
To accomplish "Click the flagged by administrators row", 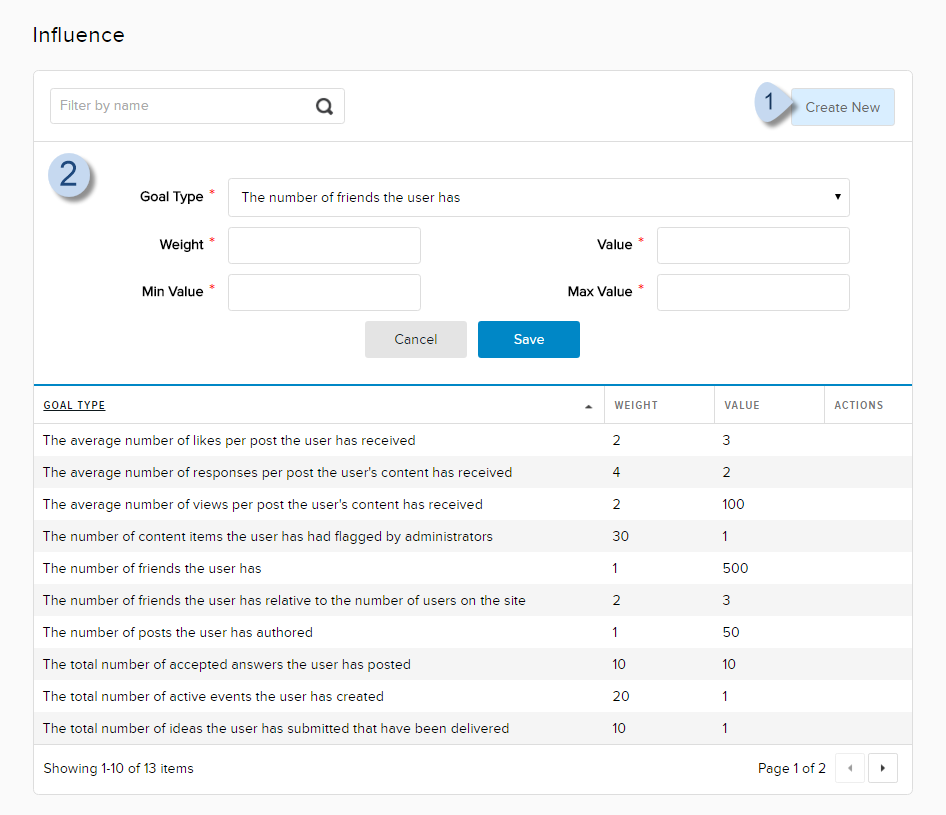I will pyautogui.click(x=268, y=536).
